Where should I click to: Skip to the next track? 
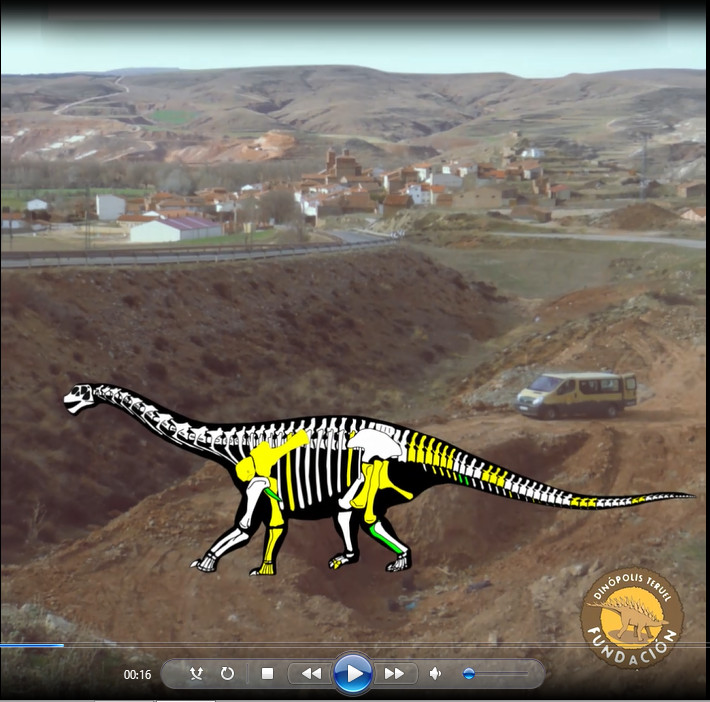(394, 674)
